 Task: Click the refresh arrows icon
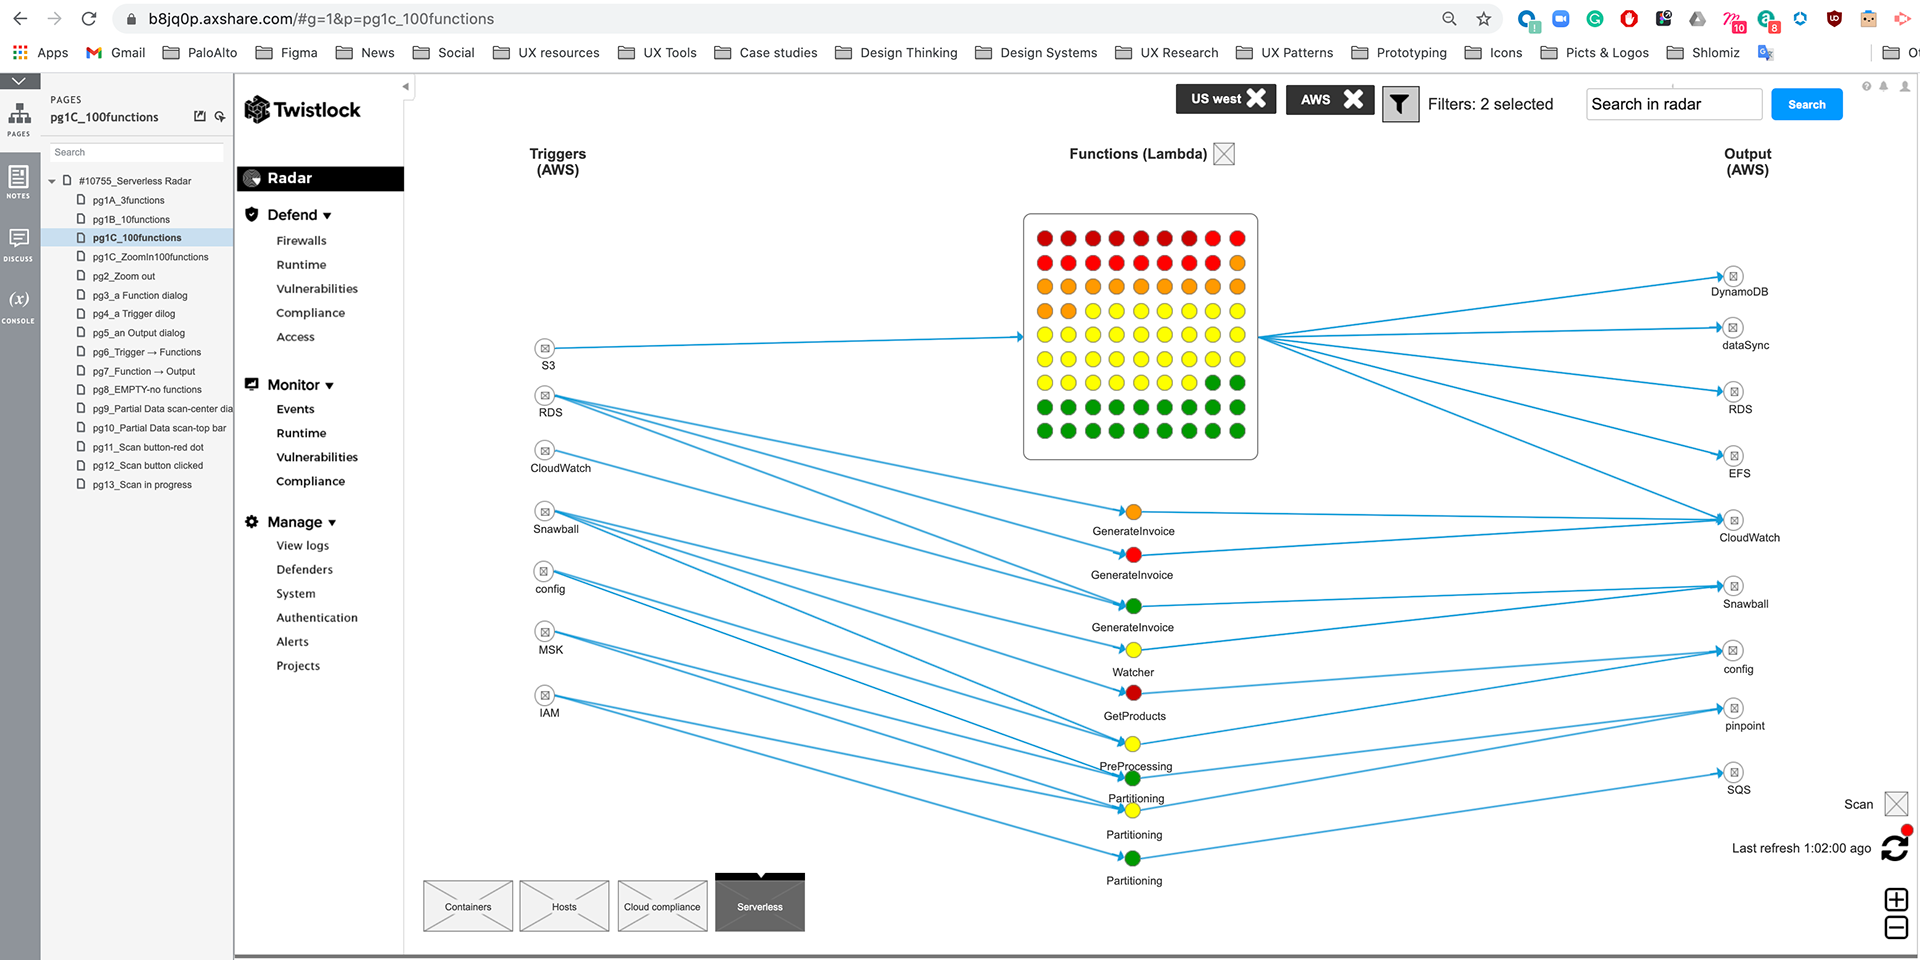click(x=1895, y=847)
